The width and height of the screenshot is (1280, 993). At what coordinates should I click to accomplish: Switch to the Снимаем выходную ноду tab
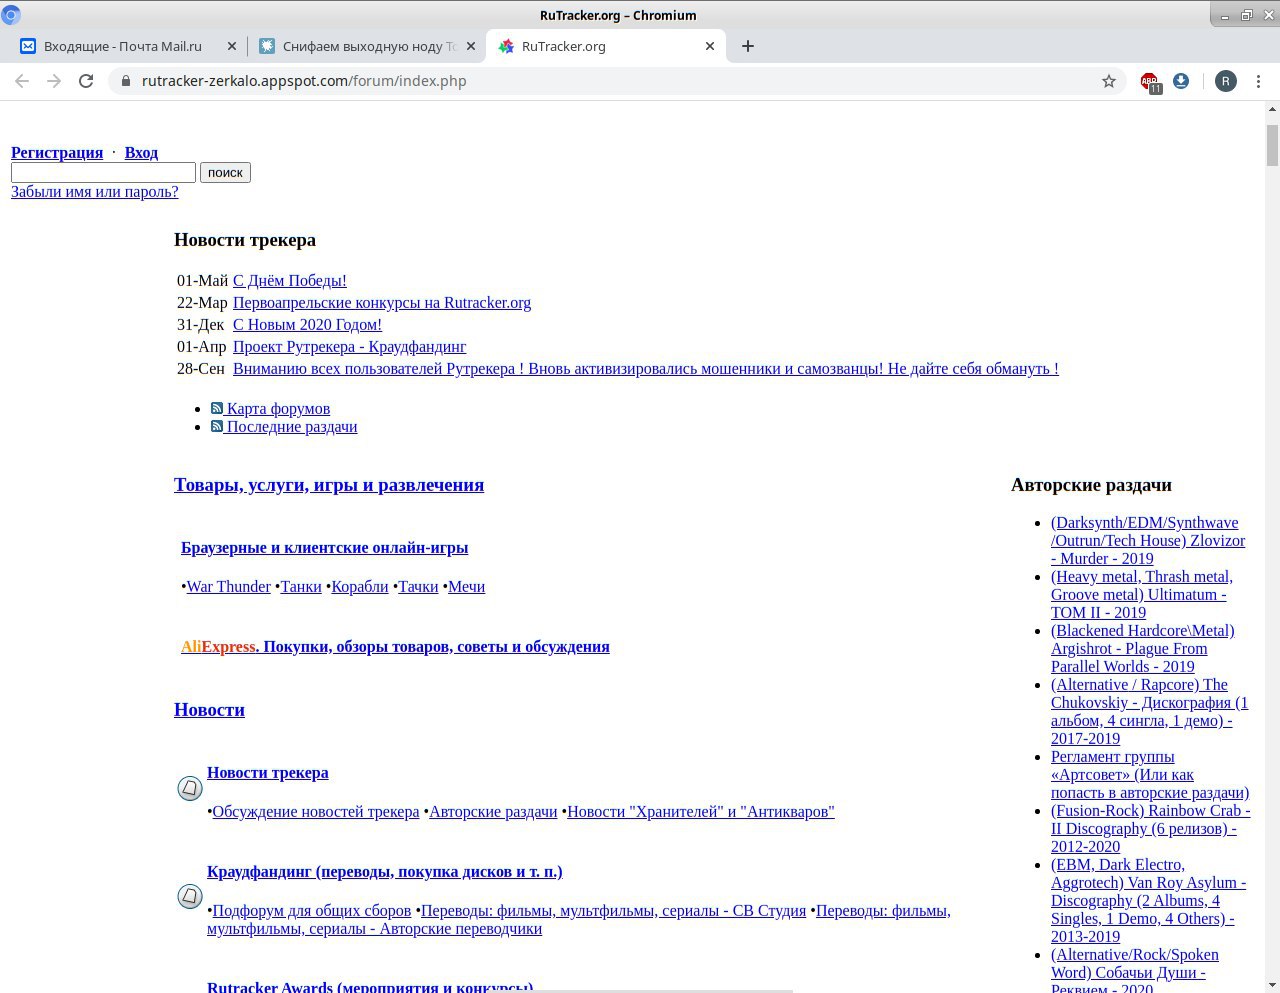tap(367, 46)
